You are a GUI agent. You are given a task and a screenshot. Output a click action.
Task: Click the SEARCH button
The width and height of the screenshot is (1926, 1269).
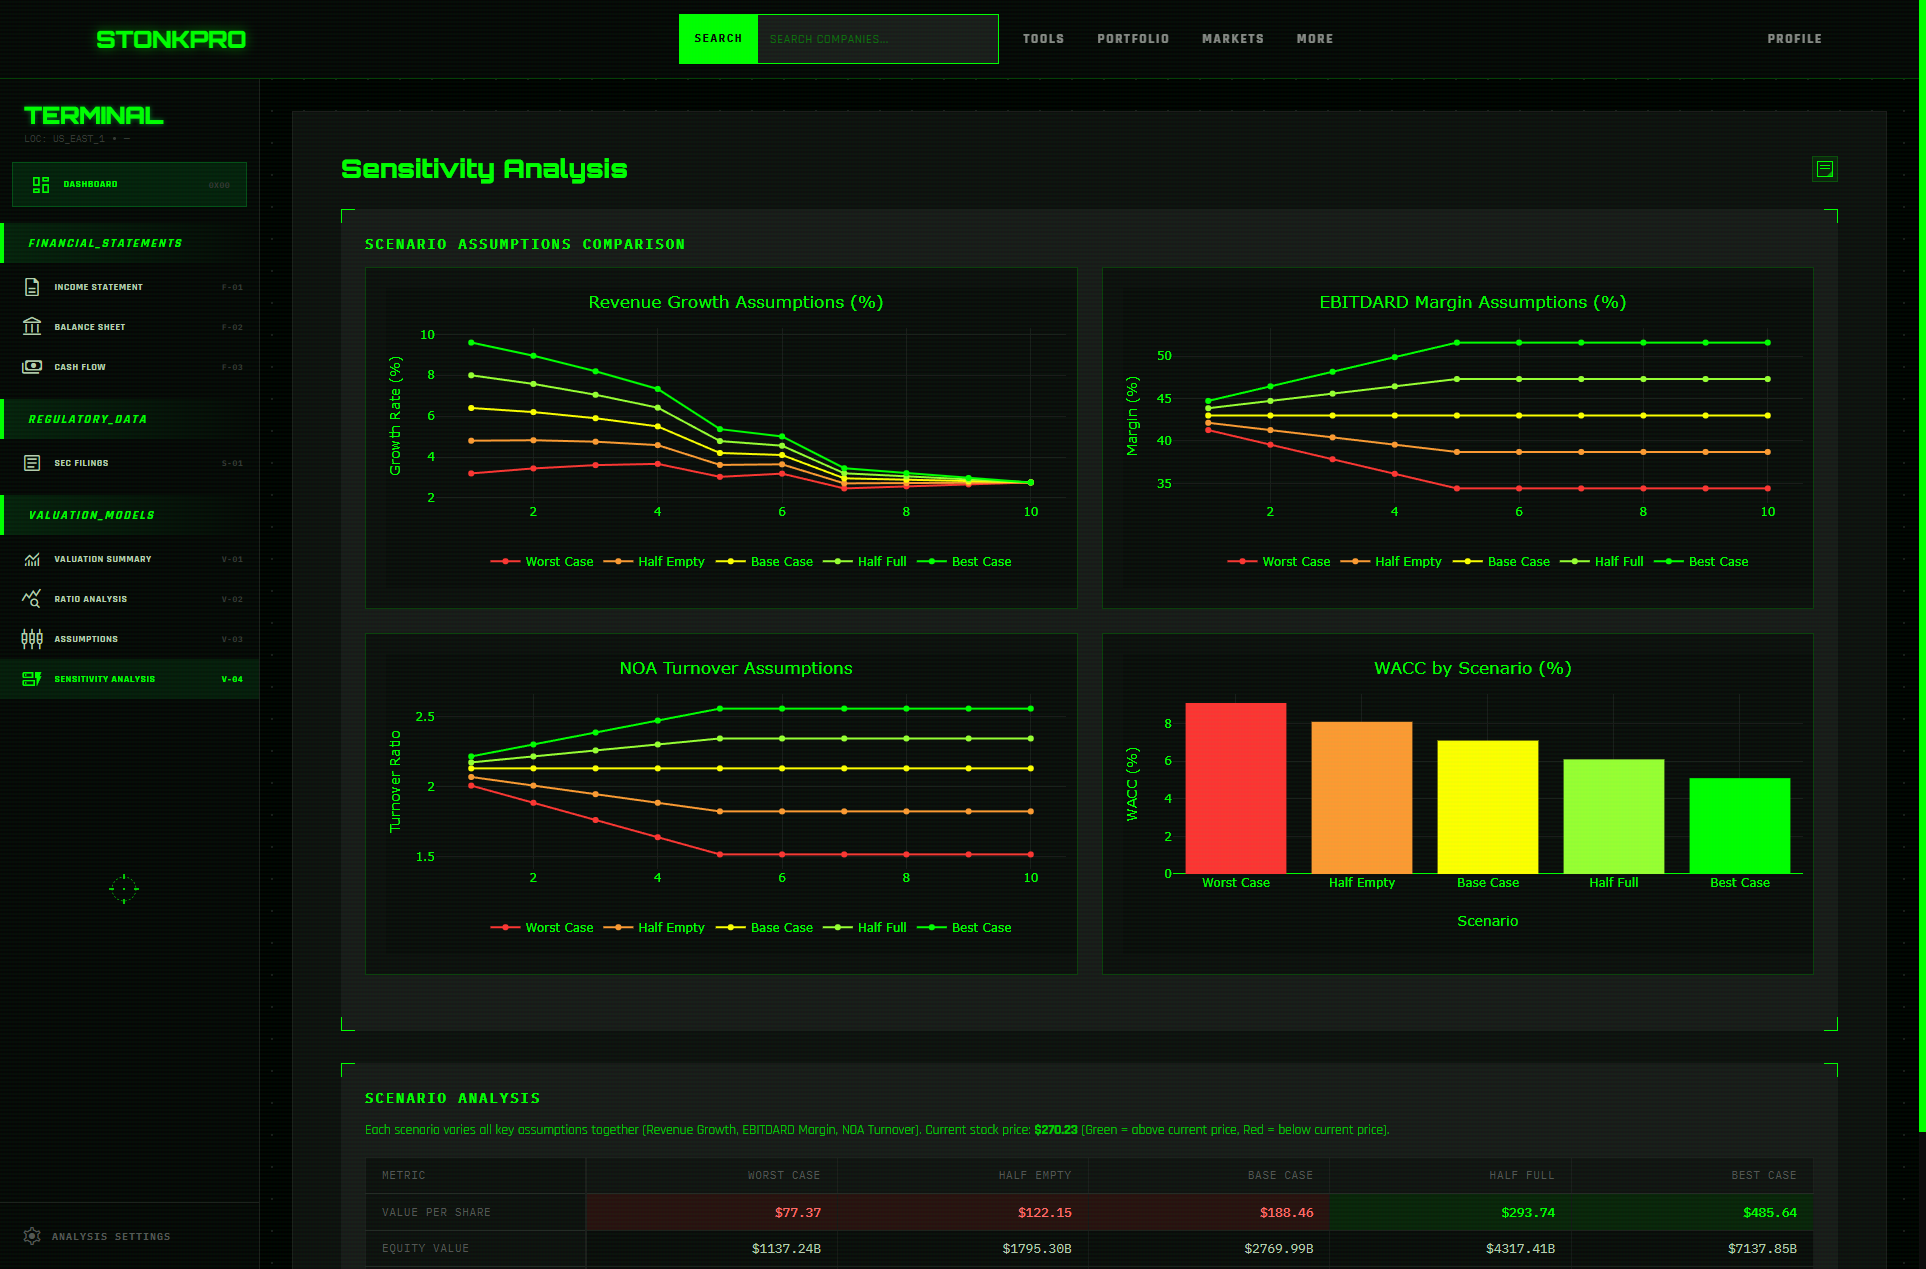[x=718, y=38]
